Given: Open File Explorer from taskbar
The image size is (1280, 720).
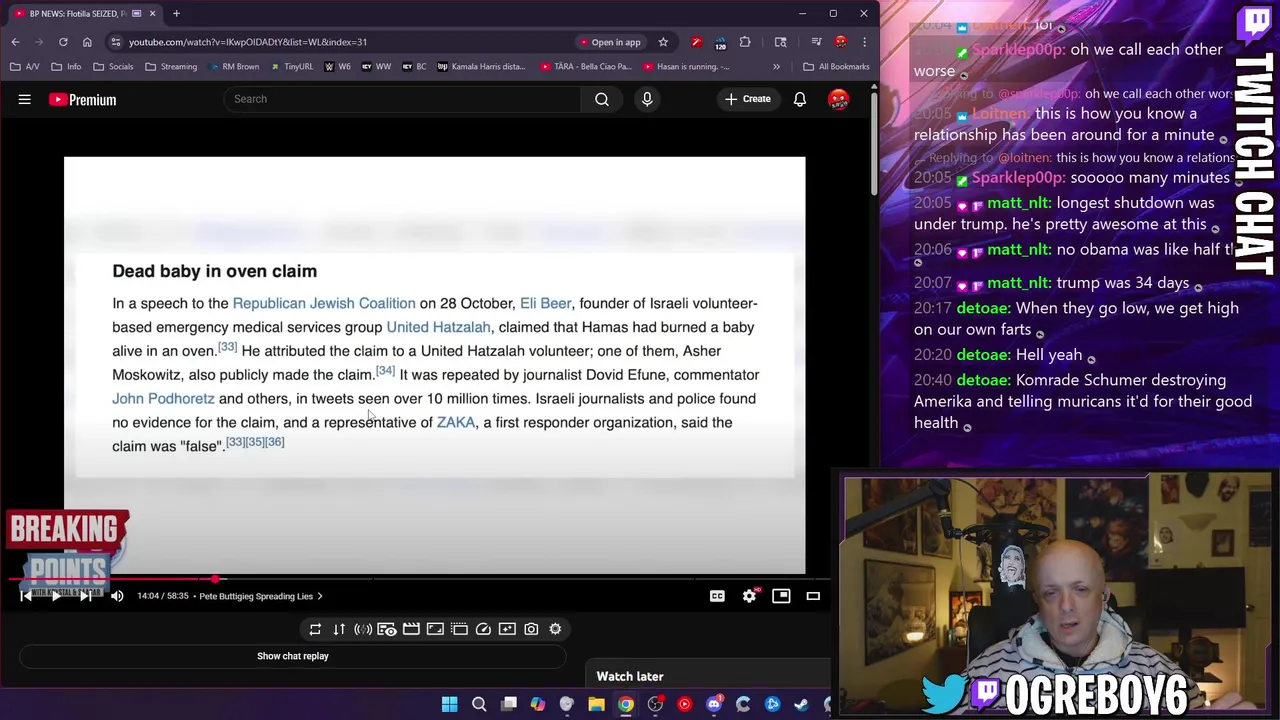Looking at the screenshot, I should tap(596, 704).
